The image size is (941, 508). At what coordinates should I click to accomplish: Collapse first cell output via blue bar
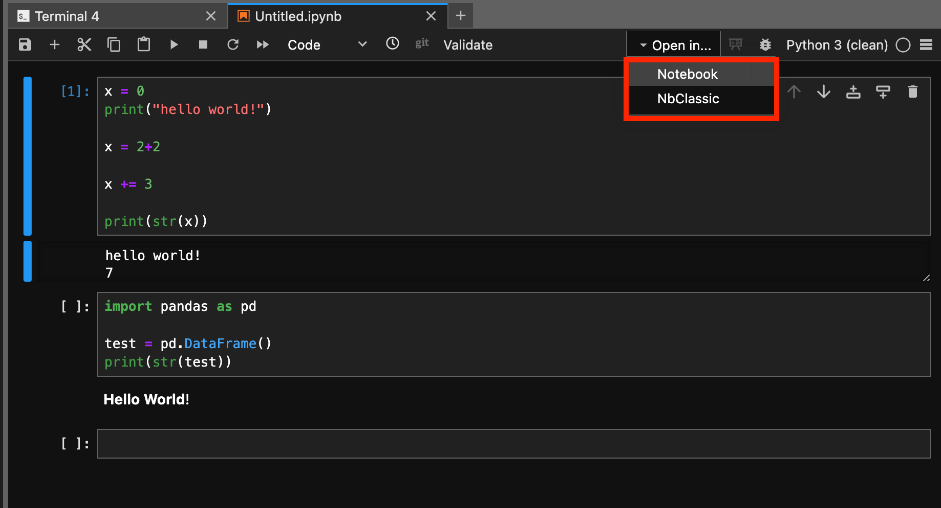click(x=28, y=261)
